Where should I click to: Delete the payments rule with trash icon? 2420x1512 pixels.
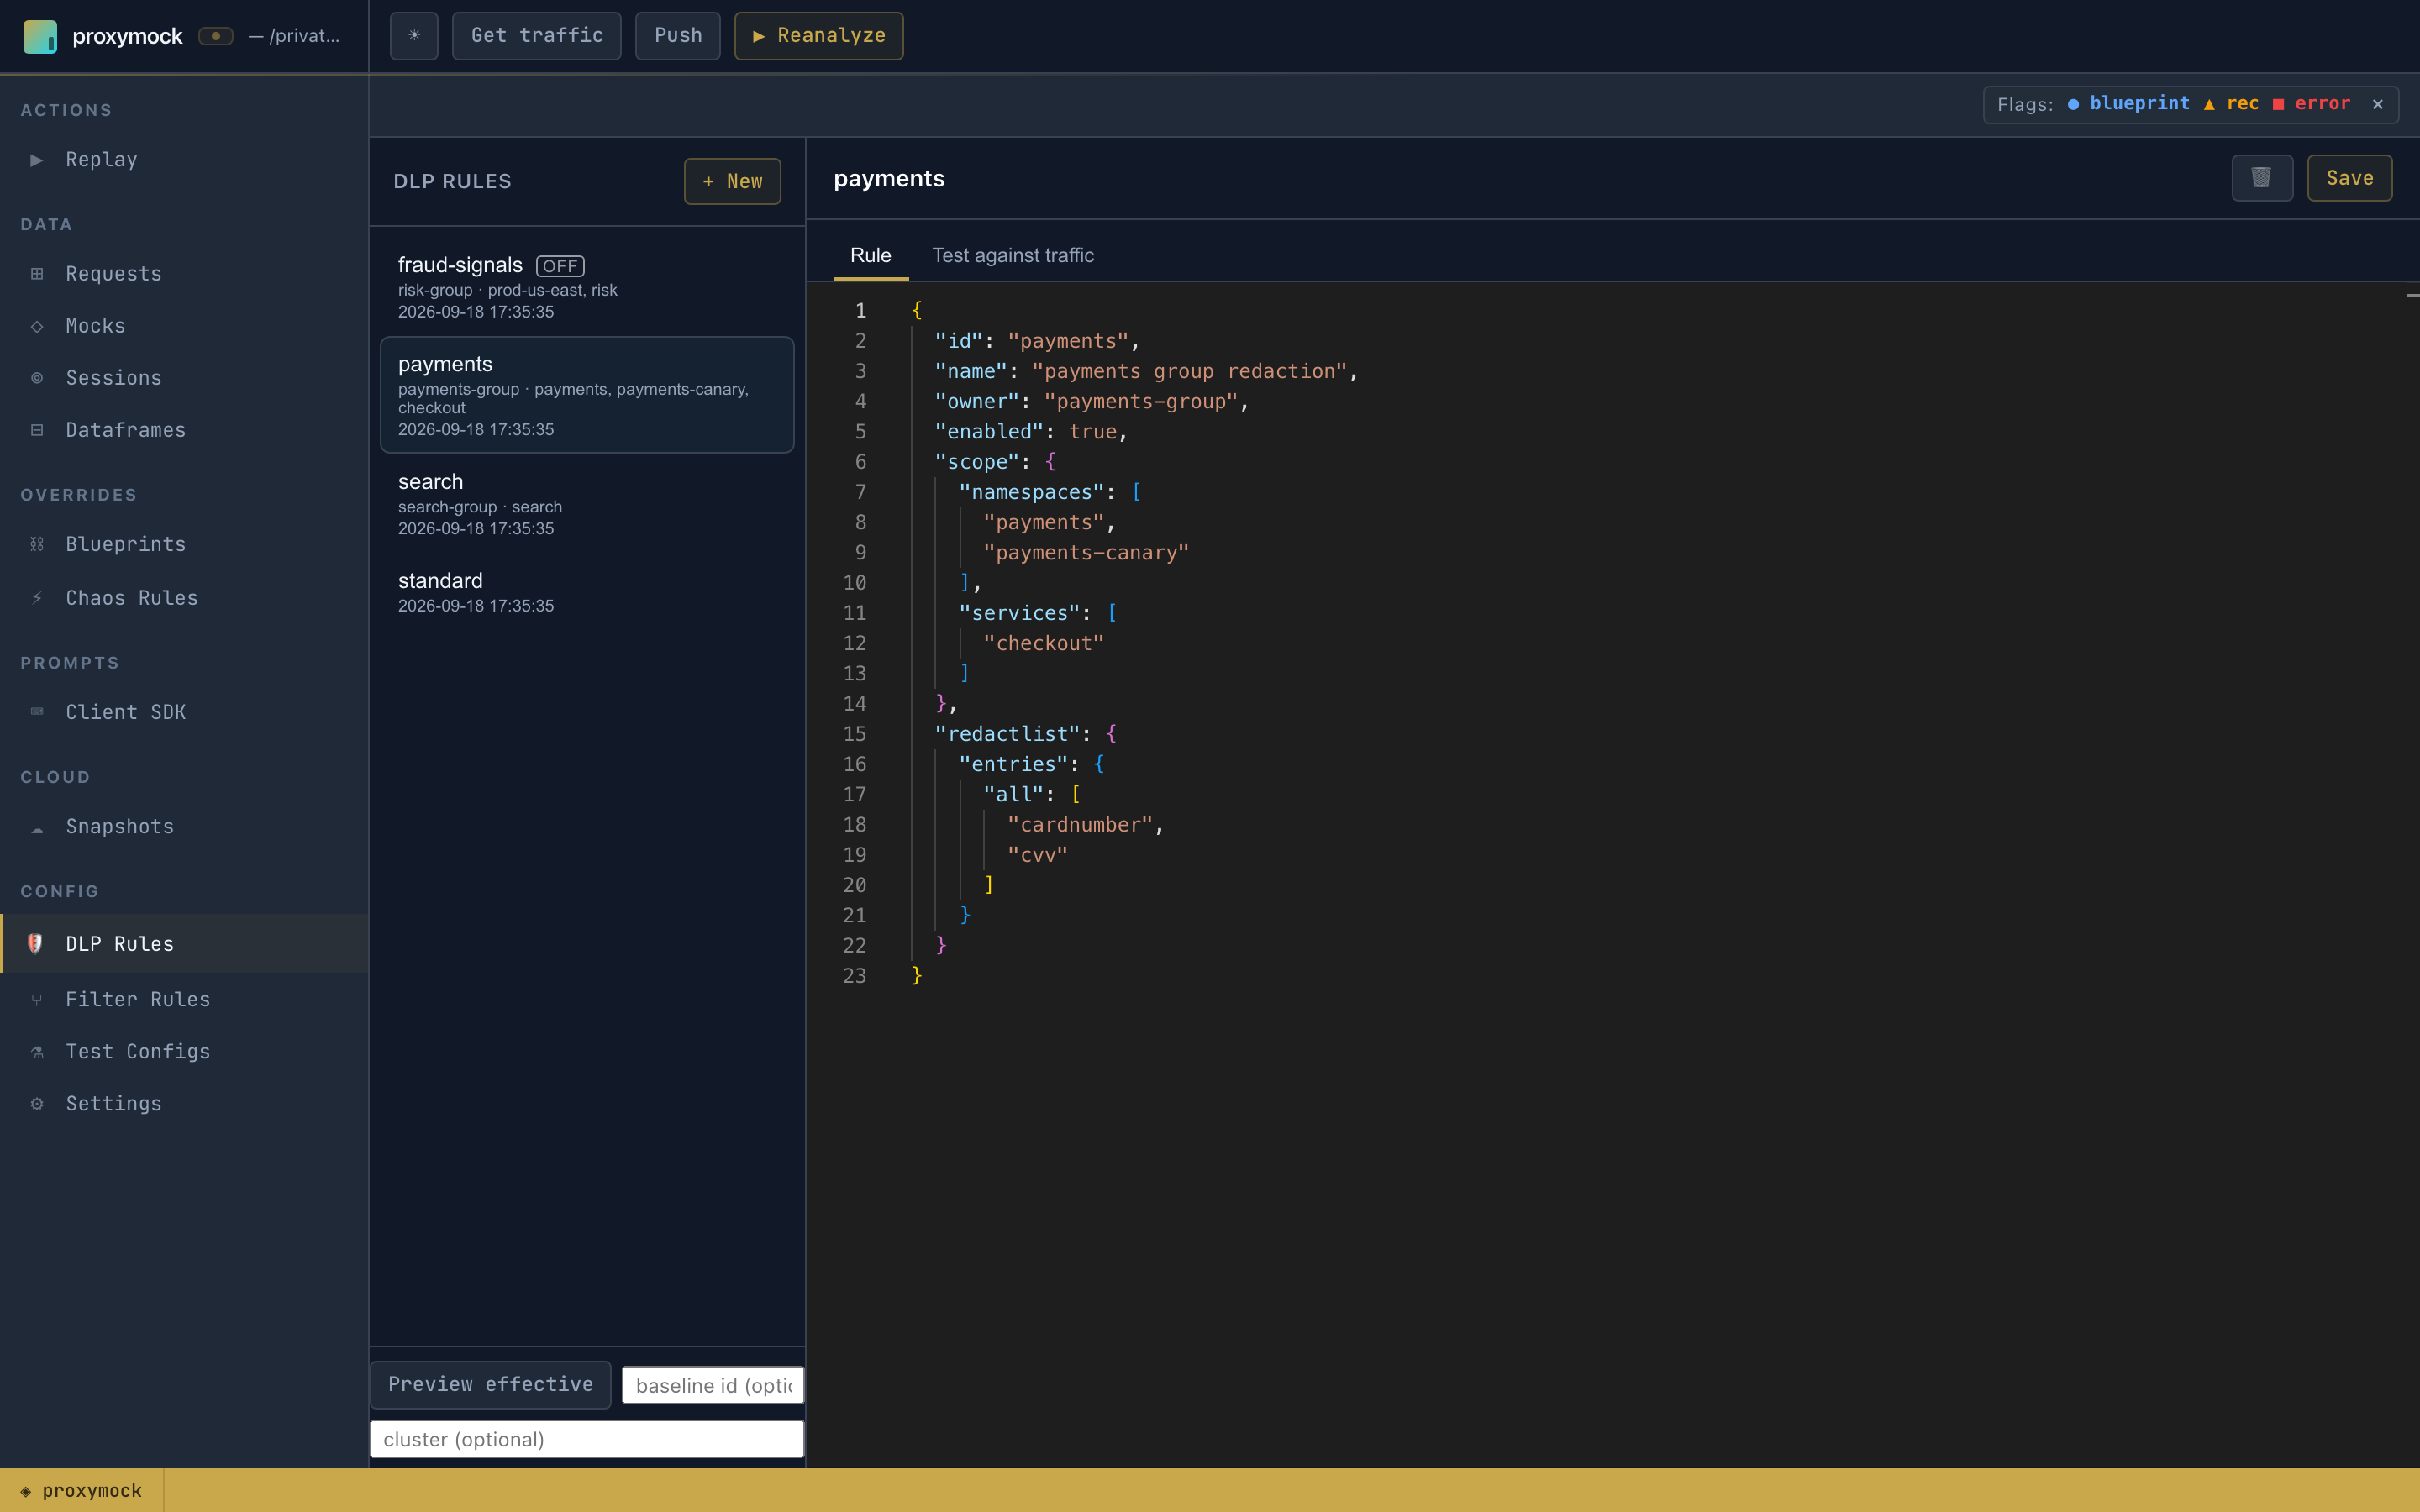[2262, 178]
